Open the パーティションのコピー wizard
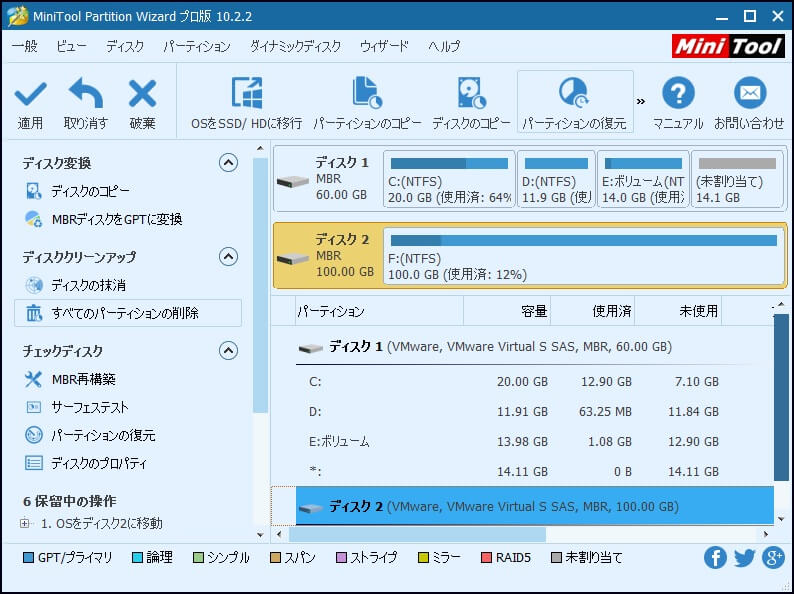The image size is (794, 594). pos(367,96)
